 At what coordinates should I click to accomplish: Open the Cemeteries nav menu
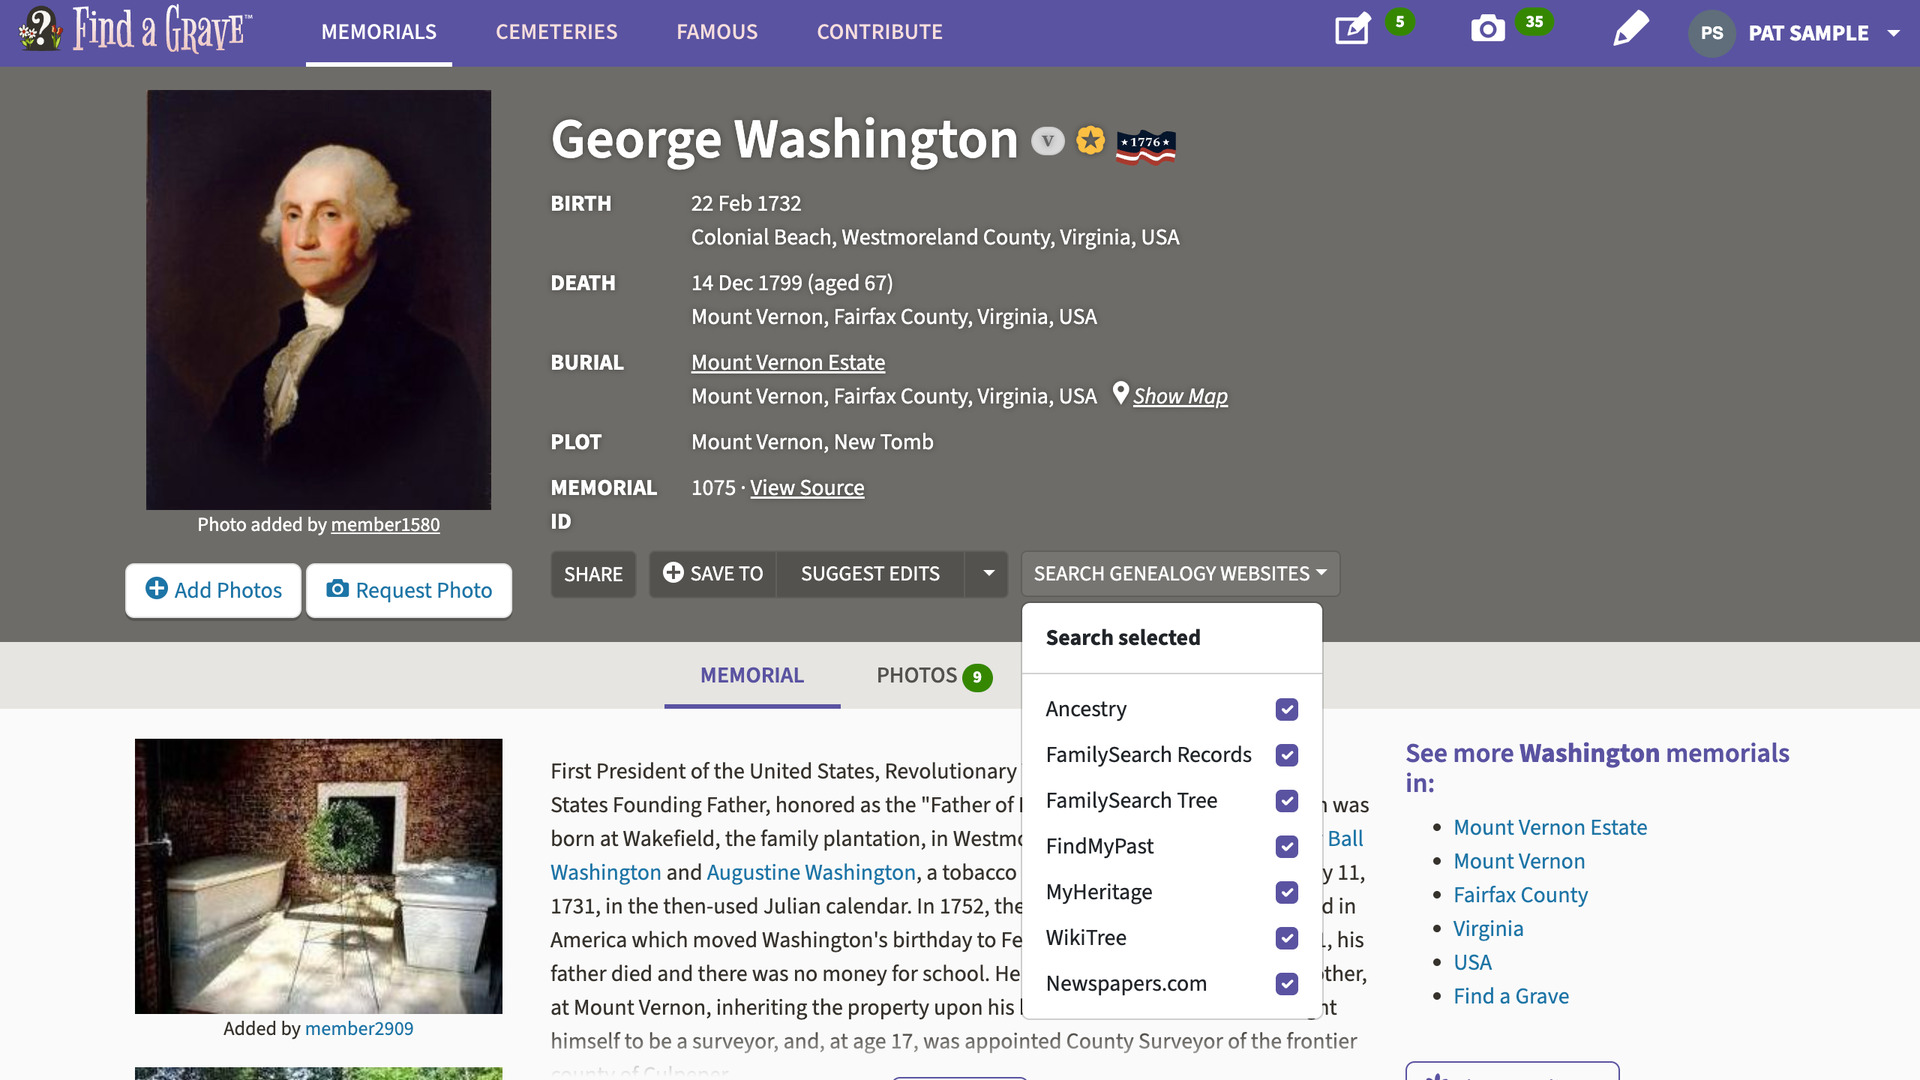tap(556, 32)
